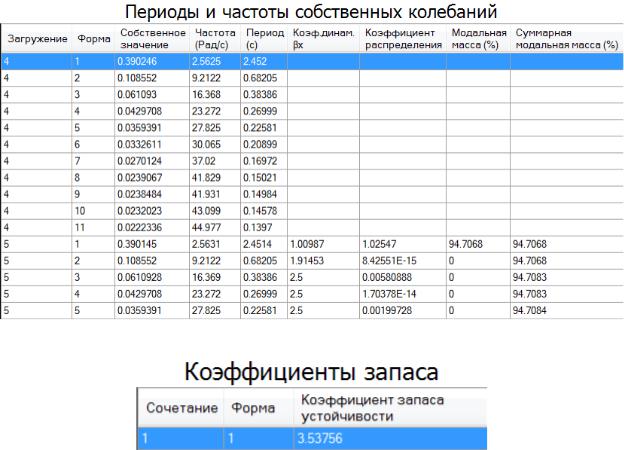Viewport: 624px width, 450px height.
Task: Select dynamic coefficient 1.91453
Action: pyautogui.click(x=323, y=261)
